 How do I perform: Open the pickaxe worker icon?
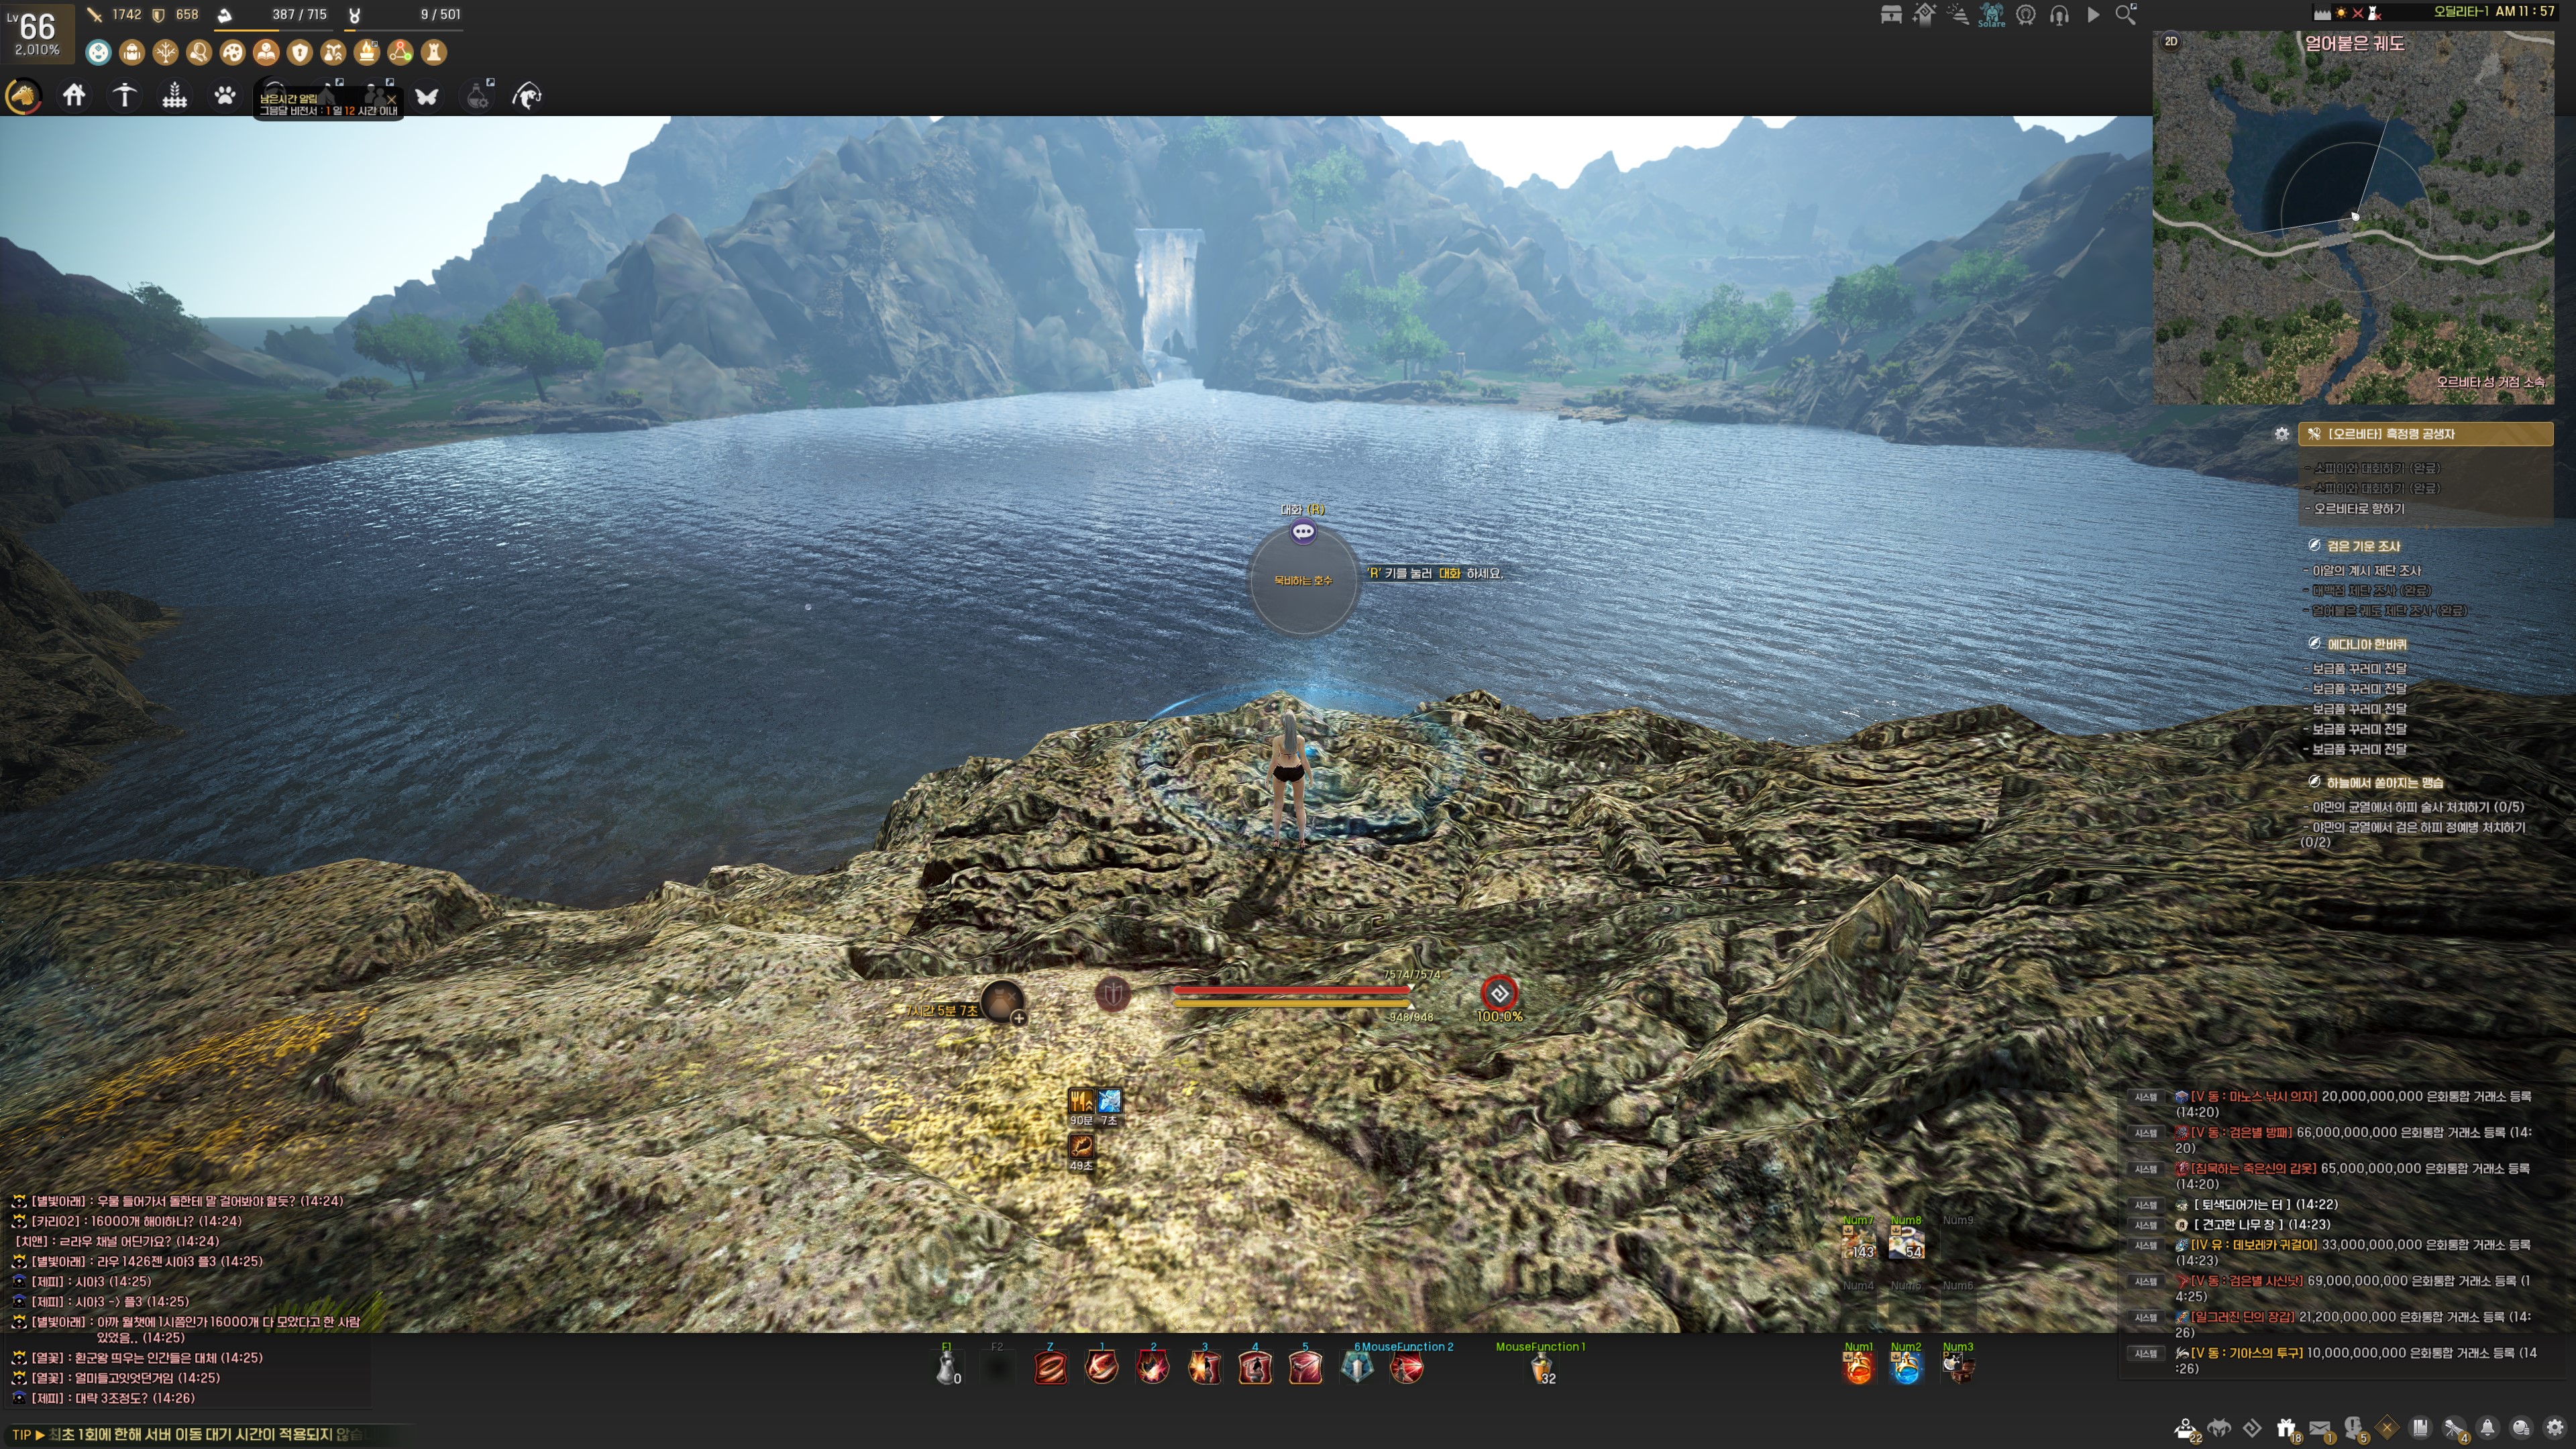(124, 96)
